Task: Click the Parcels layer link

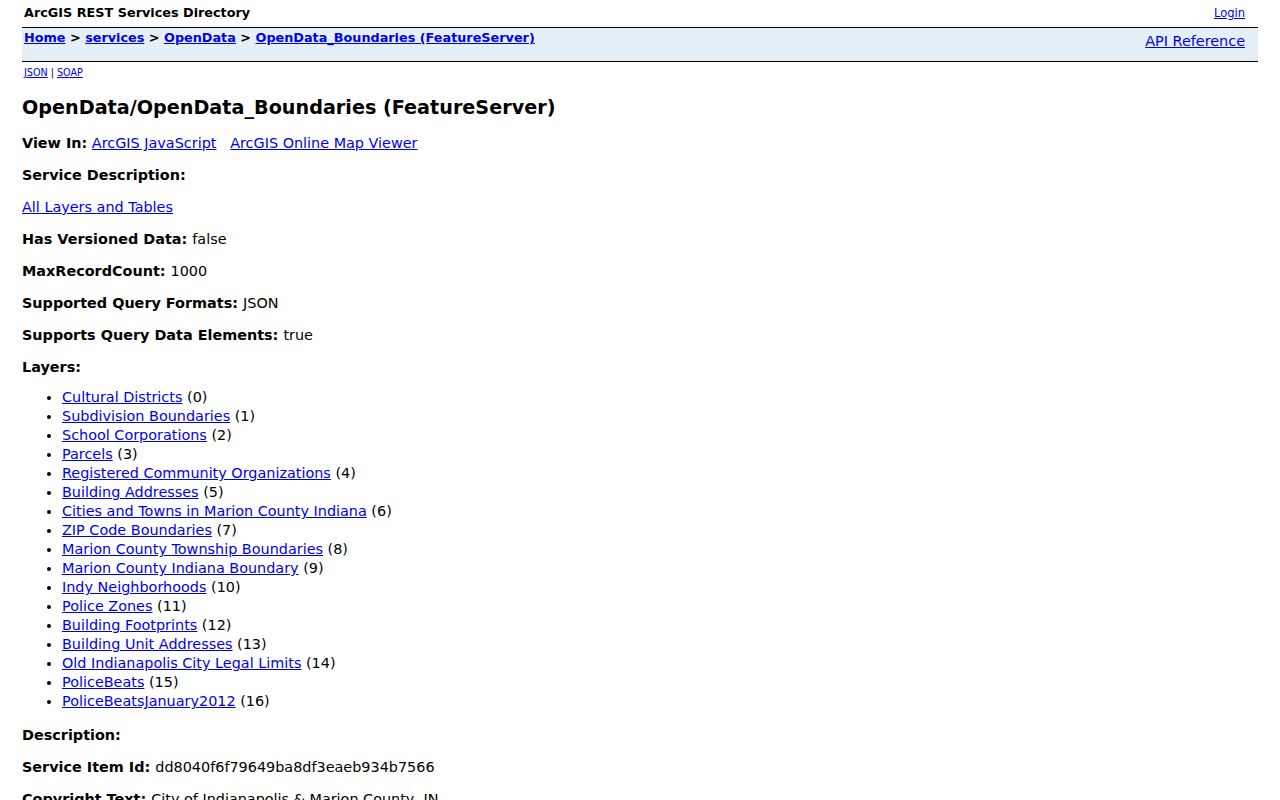Action: coord(87,454)
